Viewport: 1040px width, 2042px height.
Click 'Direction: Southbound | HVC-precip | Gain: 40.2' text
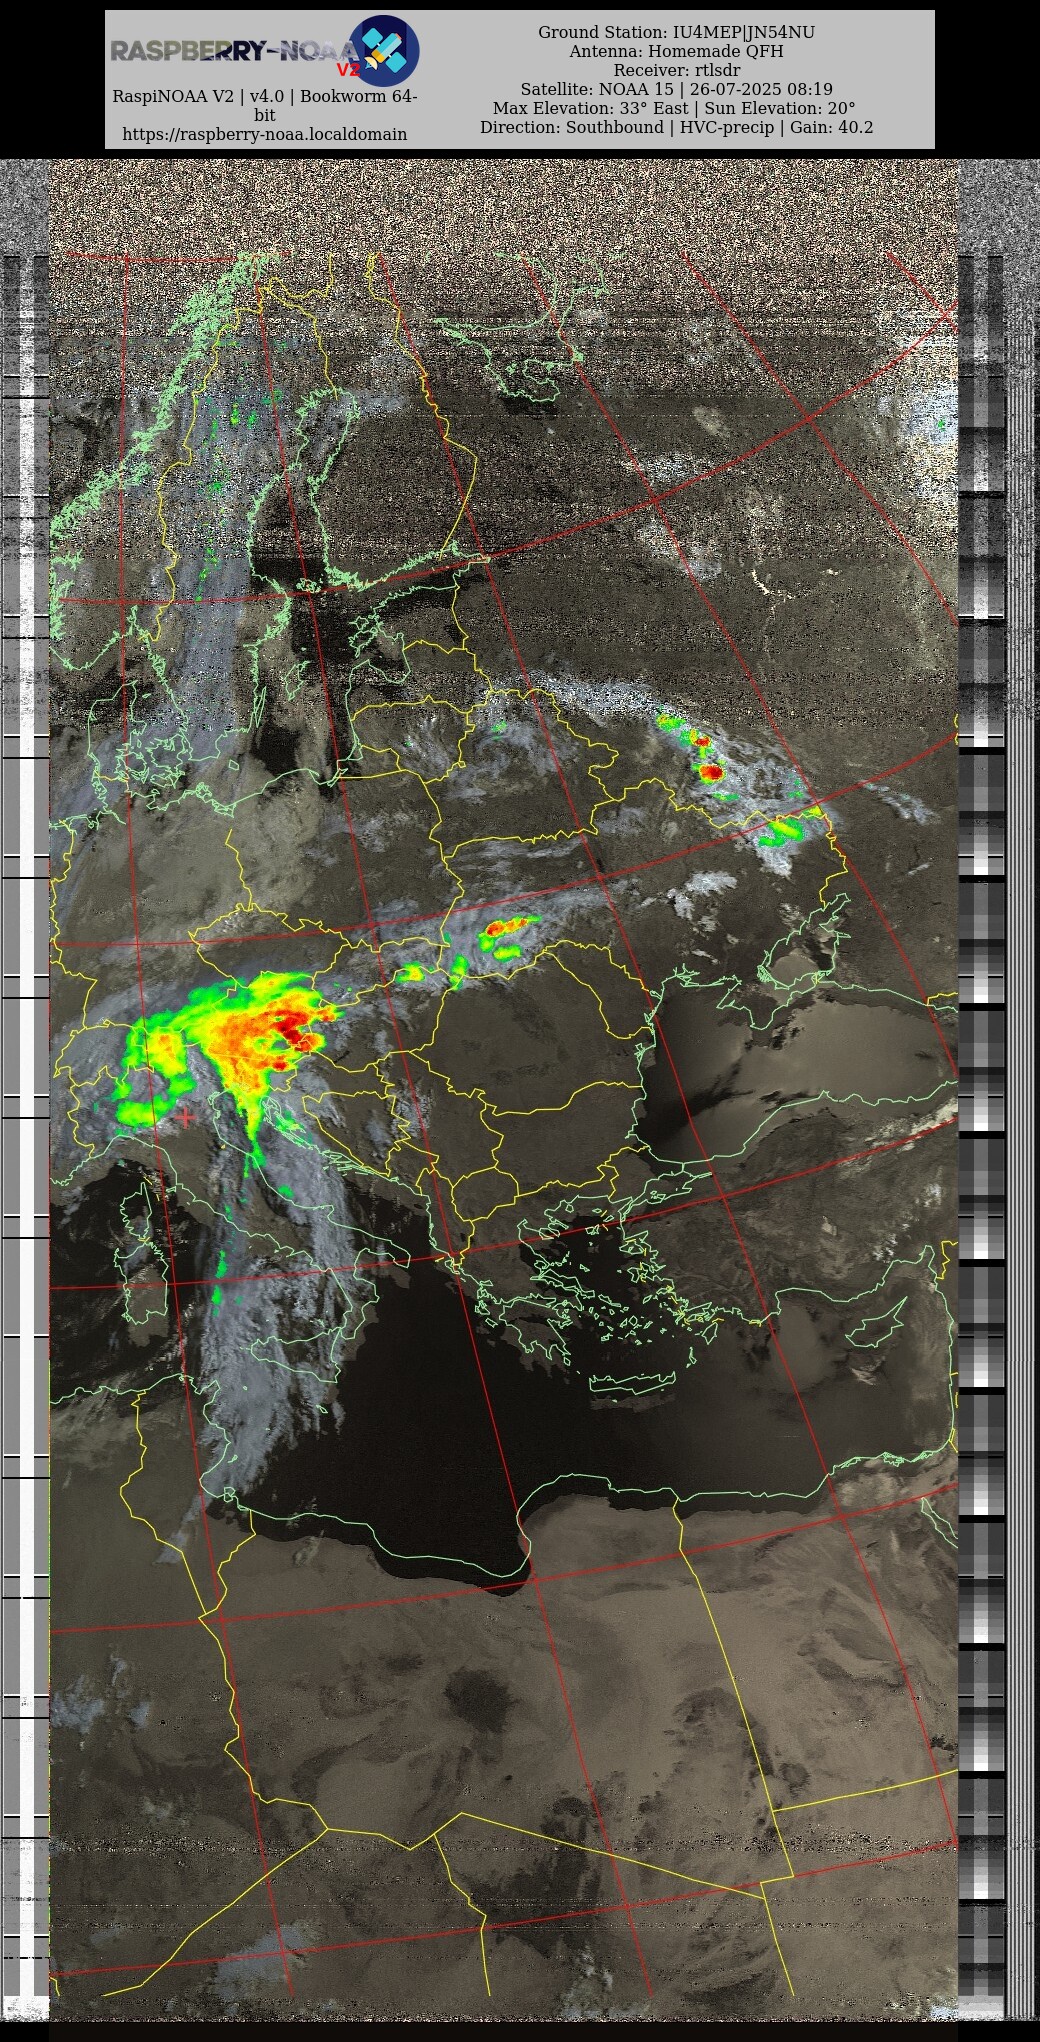click(x=677, y=127)
